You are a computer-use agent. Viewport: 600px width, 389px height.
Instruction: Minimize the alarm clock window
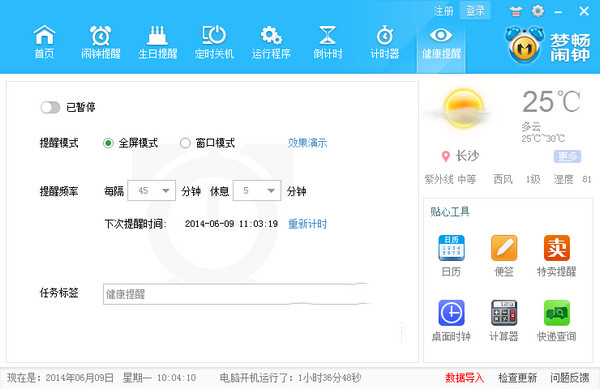[558, 12]
